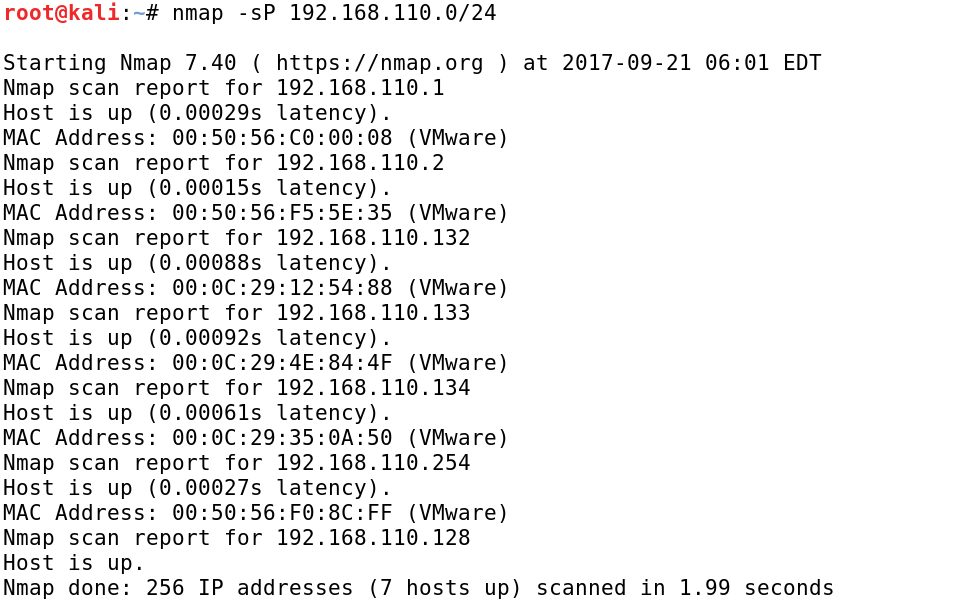Click the https://nmap.org link

(379, 63)
